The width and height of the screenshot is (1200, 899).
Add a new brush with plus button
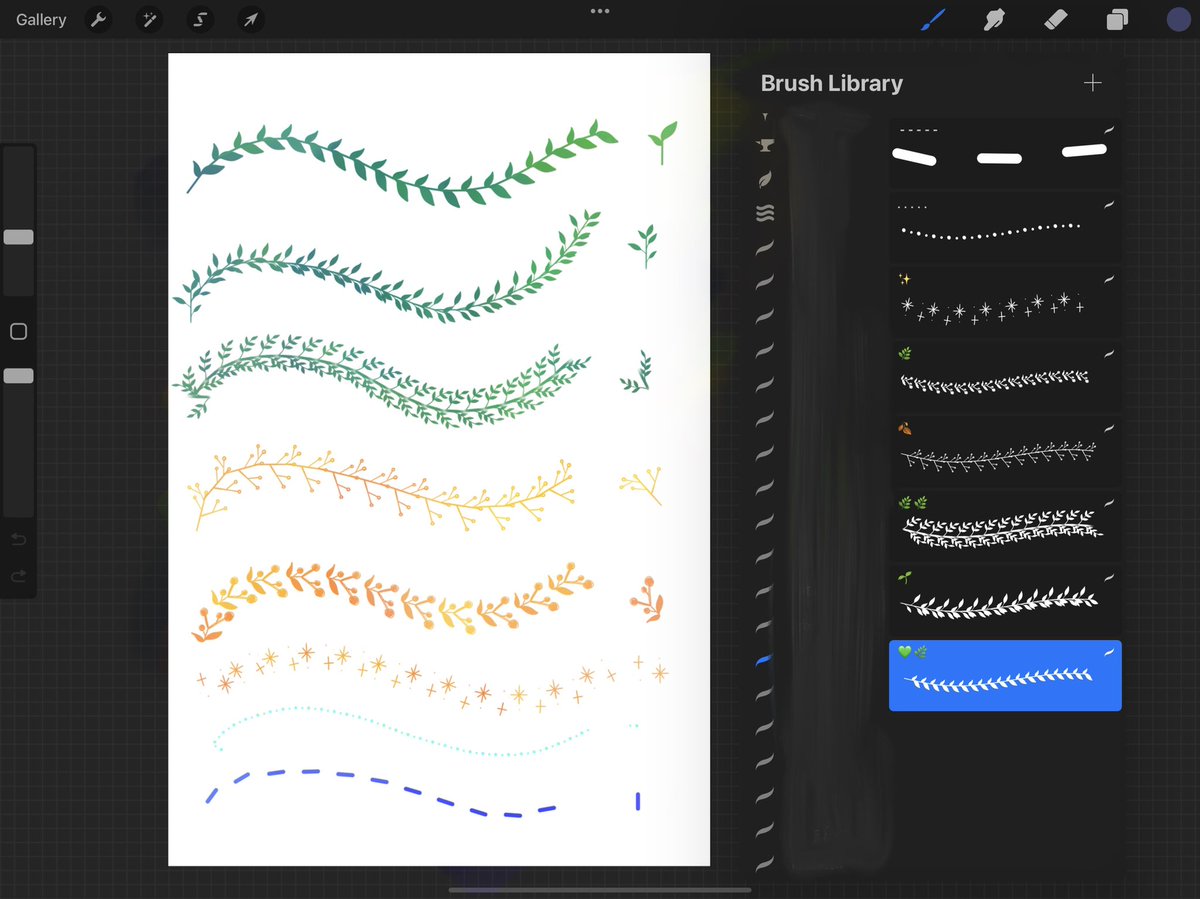1093,83
